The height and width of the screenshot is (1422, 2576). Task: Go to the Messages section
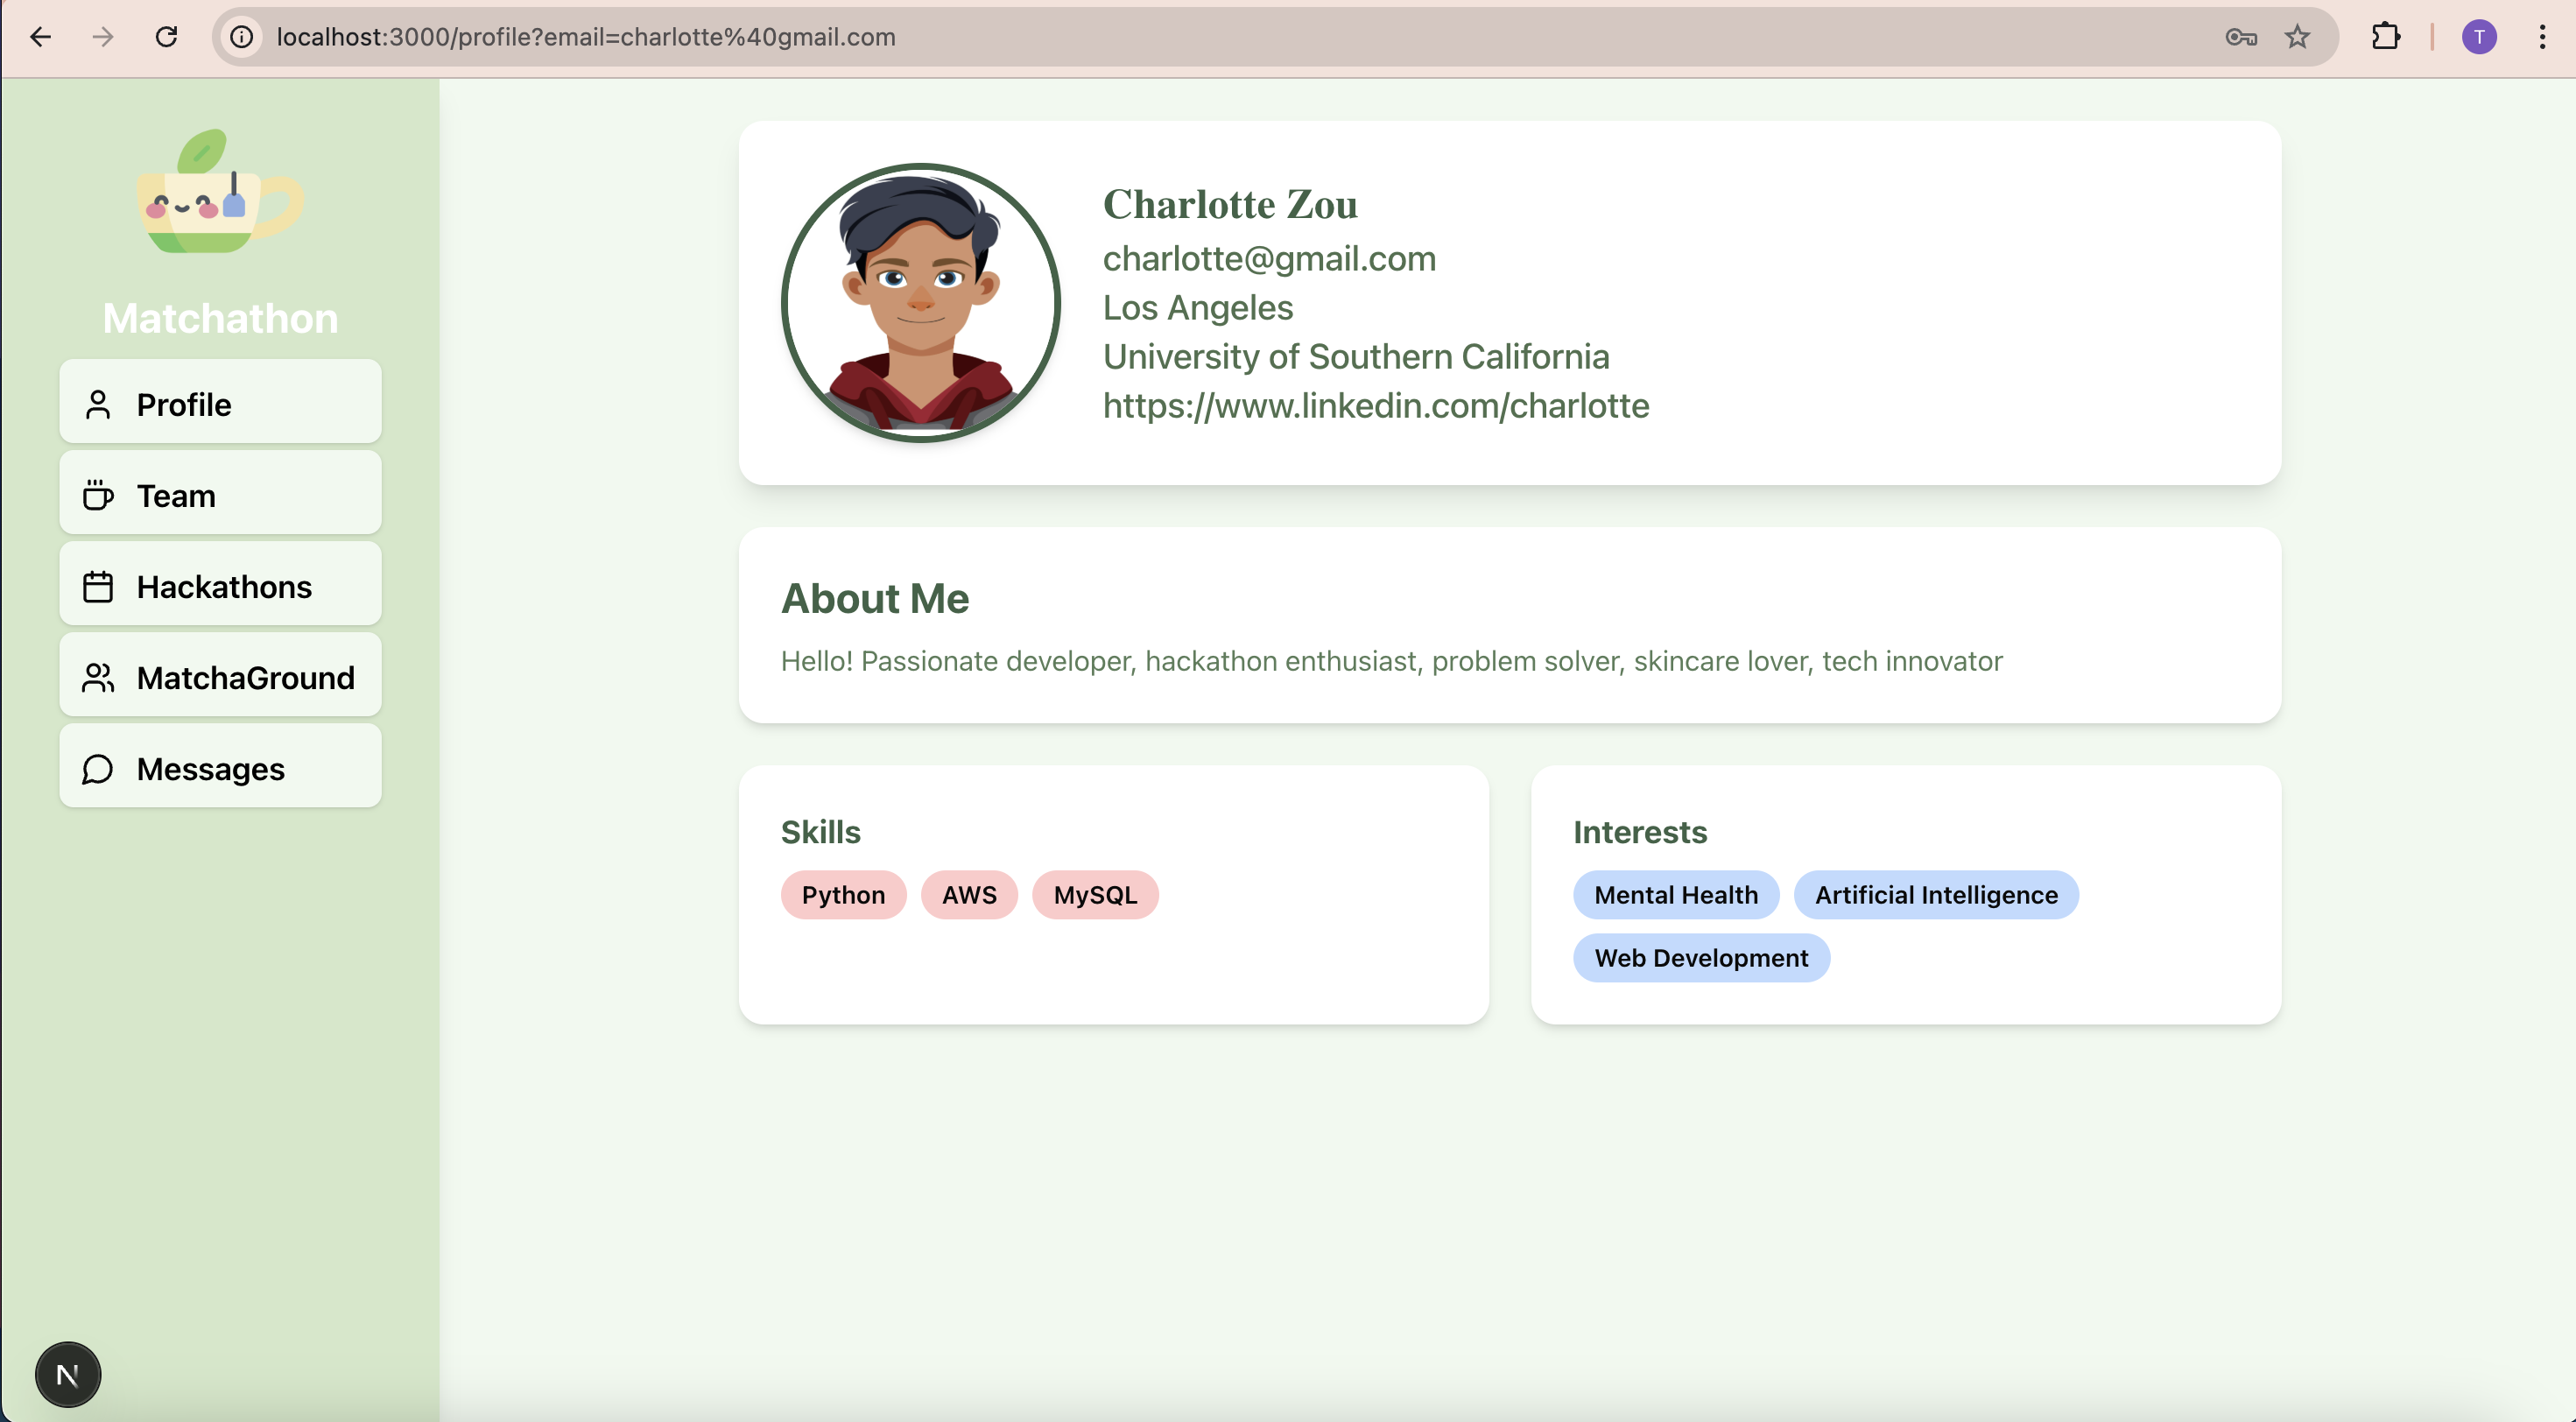[220, 768]
